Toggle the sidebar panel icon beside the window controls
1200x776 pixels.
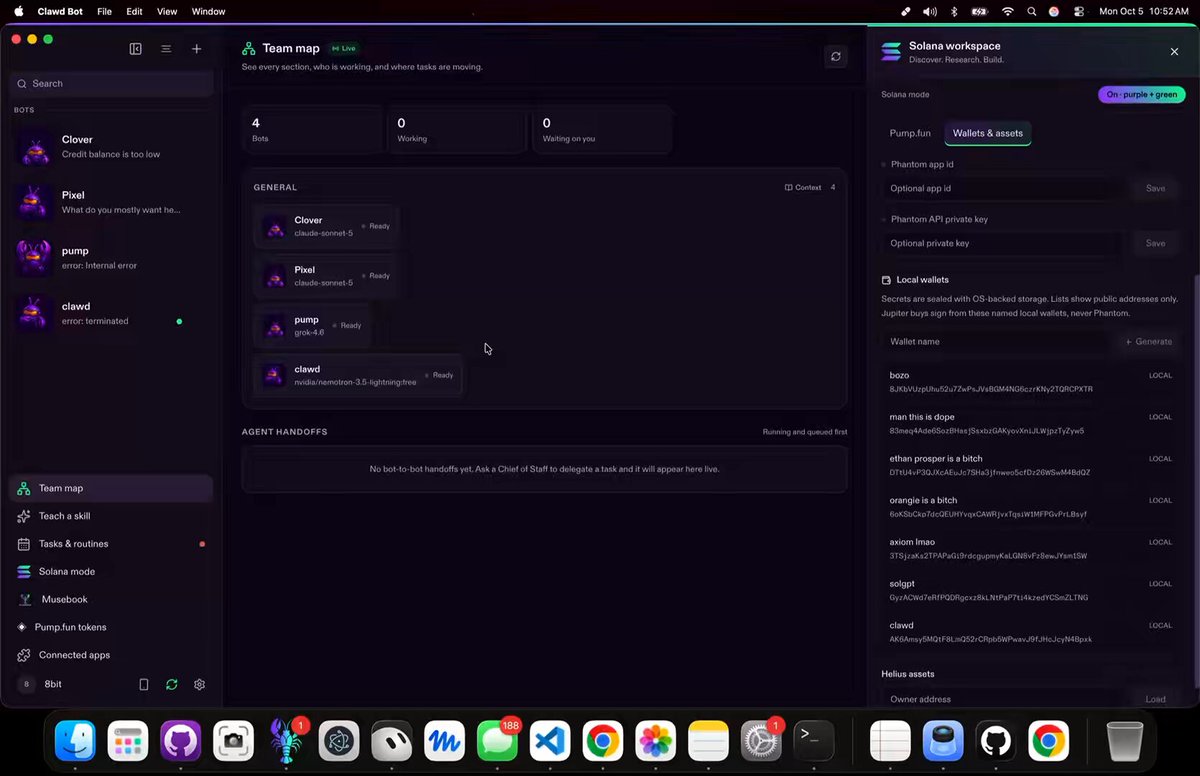click(x=136, y=49)
